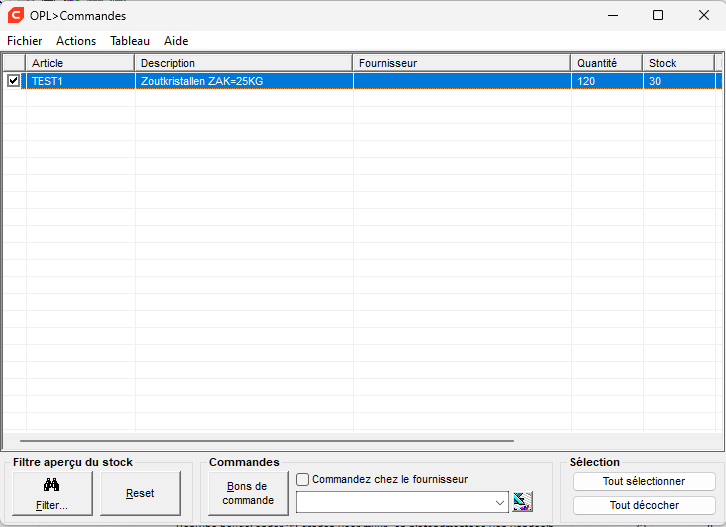726x527 pixels.
Task: Maximize the OPL>Commandes window
Action: (658, 15)
